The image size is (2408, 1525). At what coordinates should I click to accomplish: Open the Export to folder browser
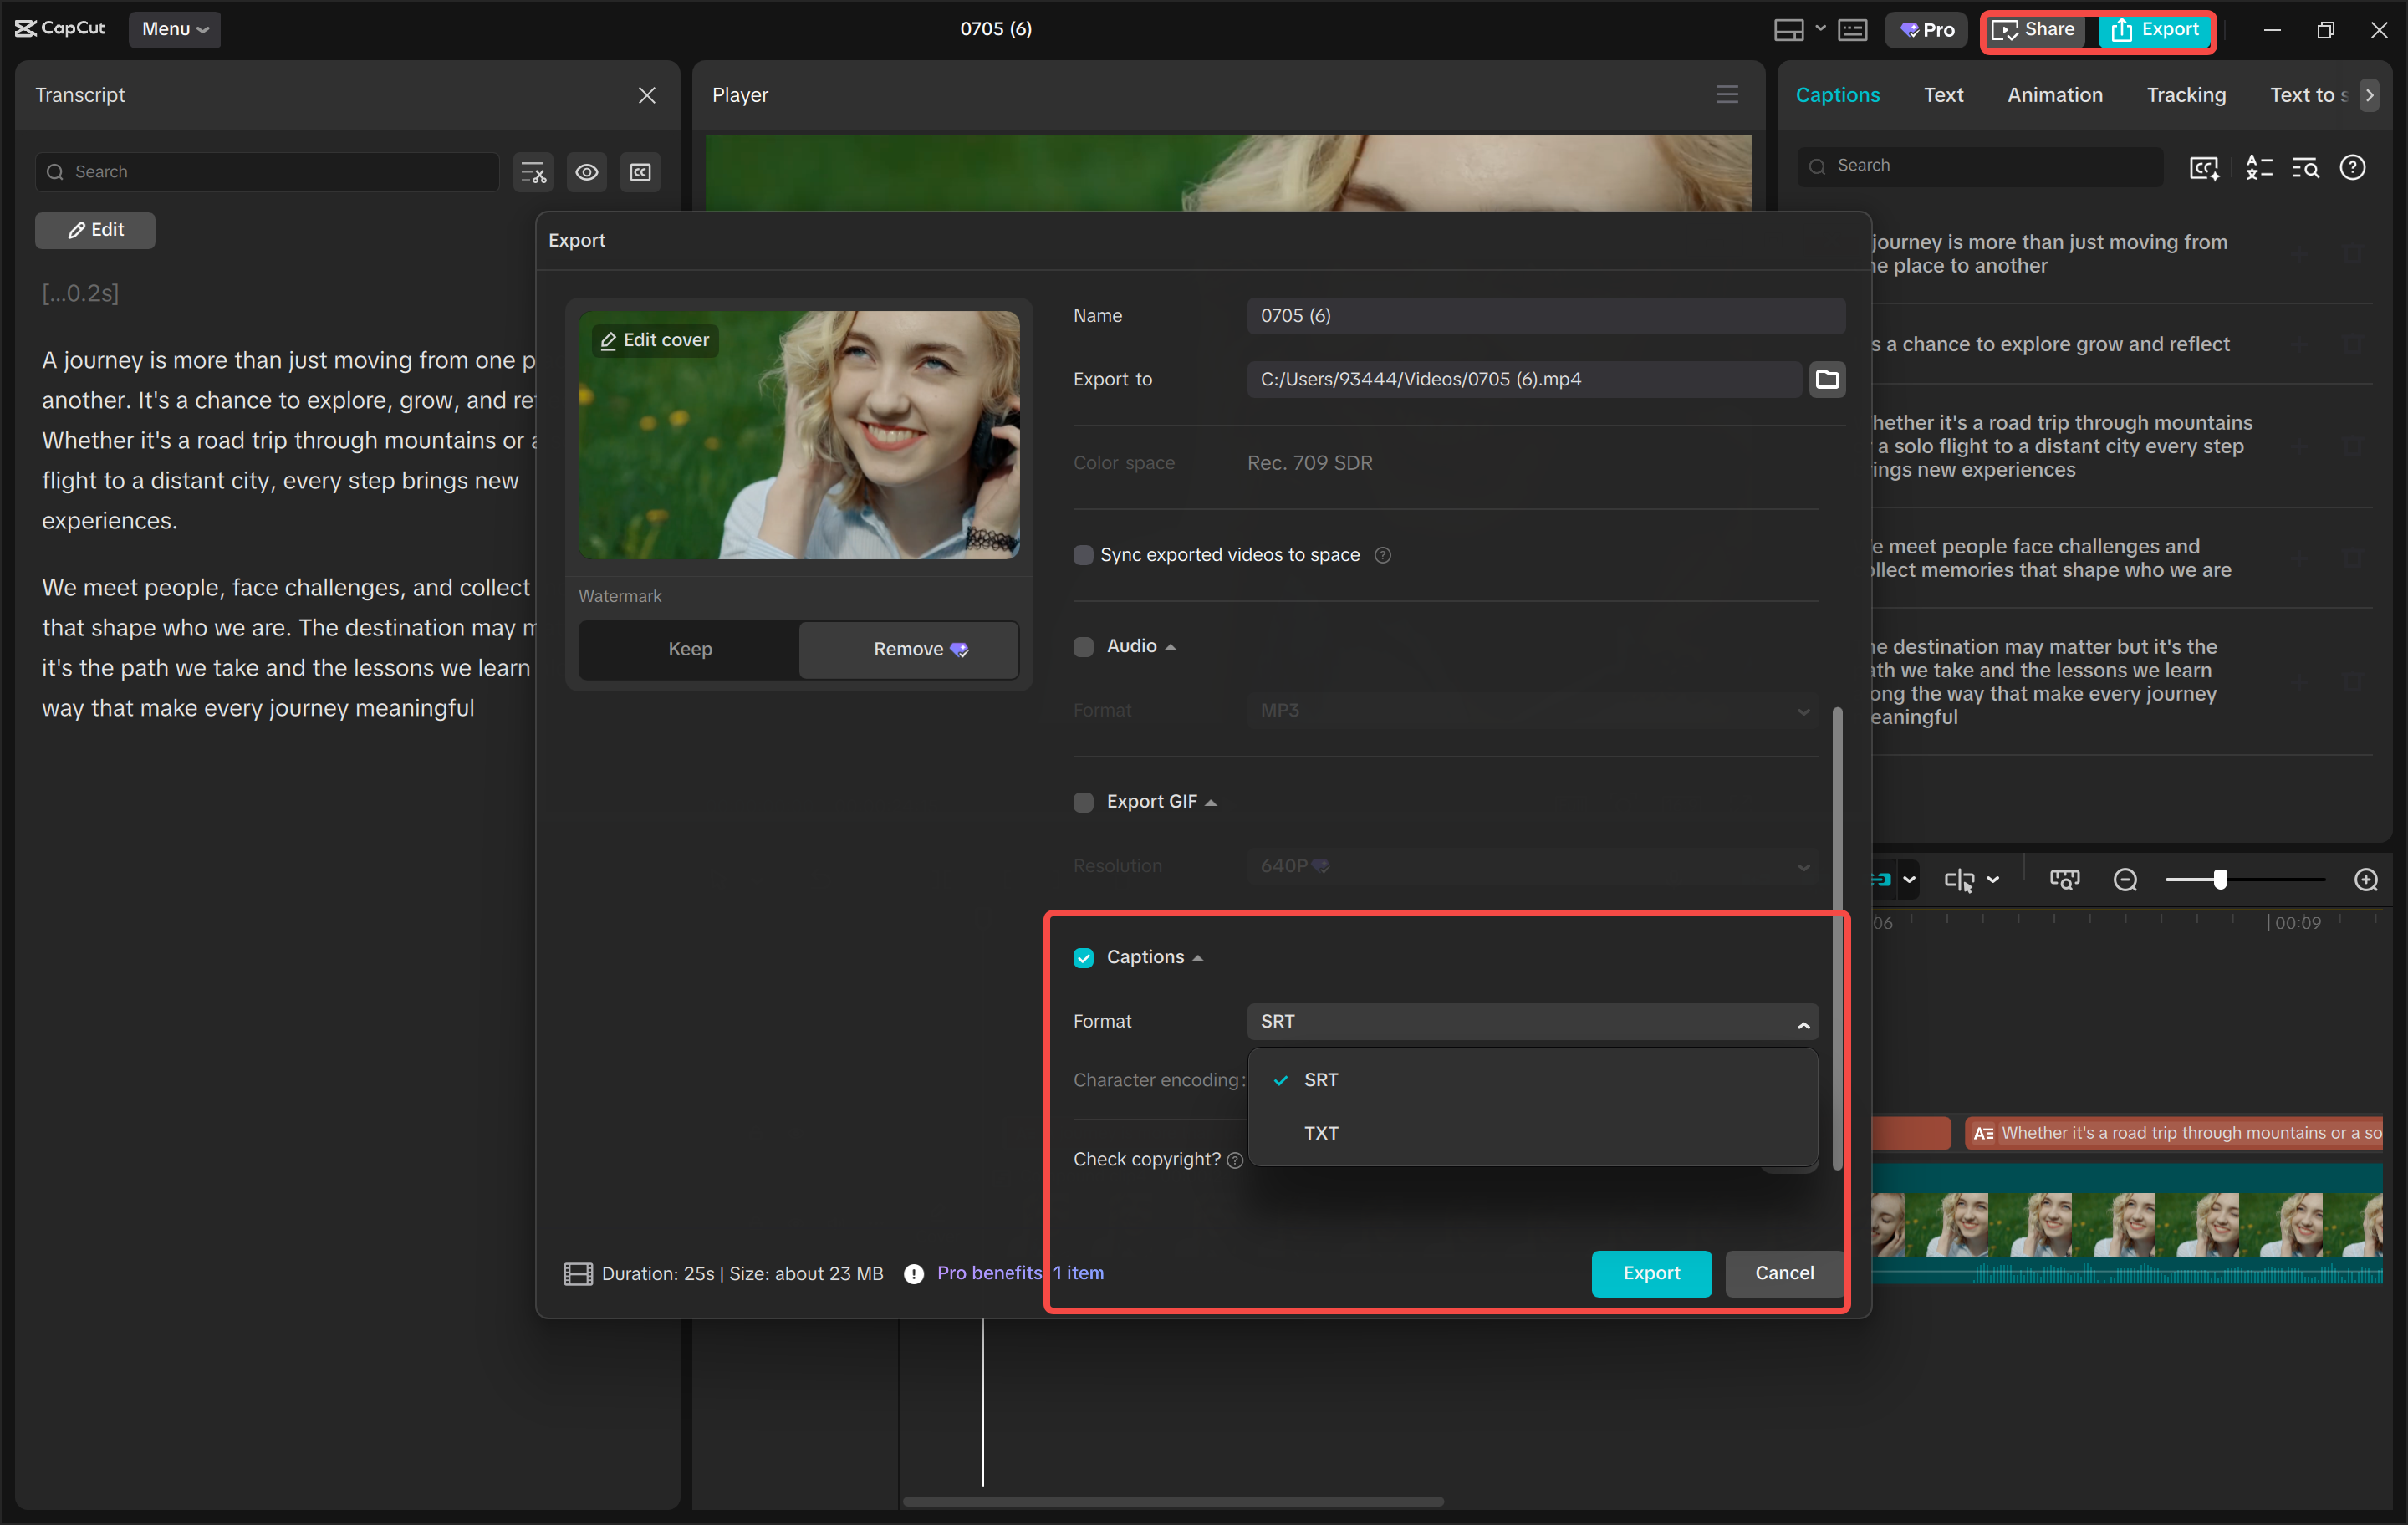1826,379
